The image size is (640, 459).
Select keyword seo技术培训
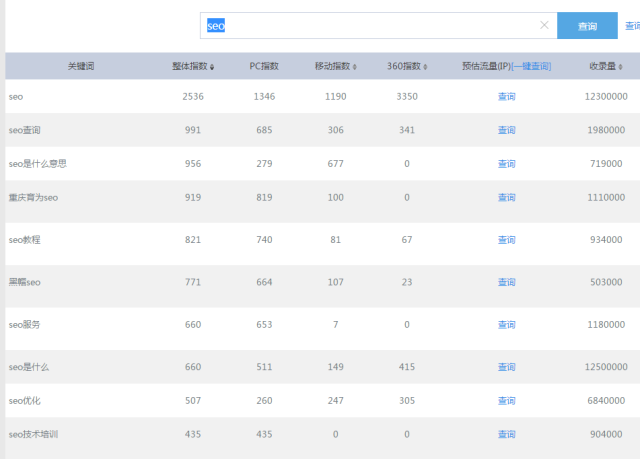click(33, 435)
